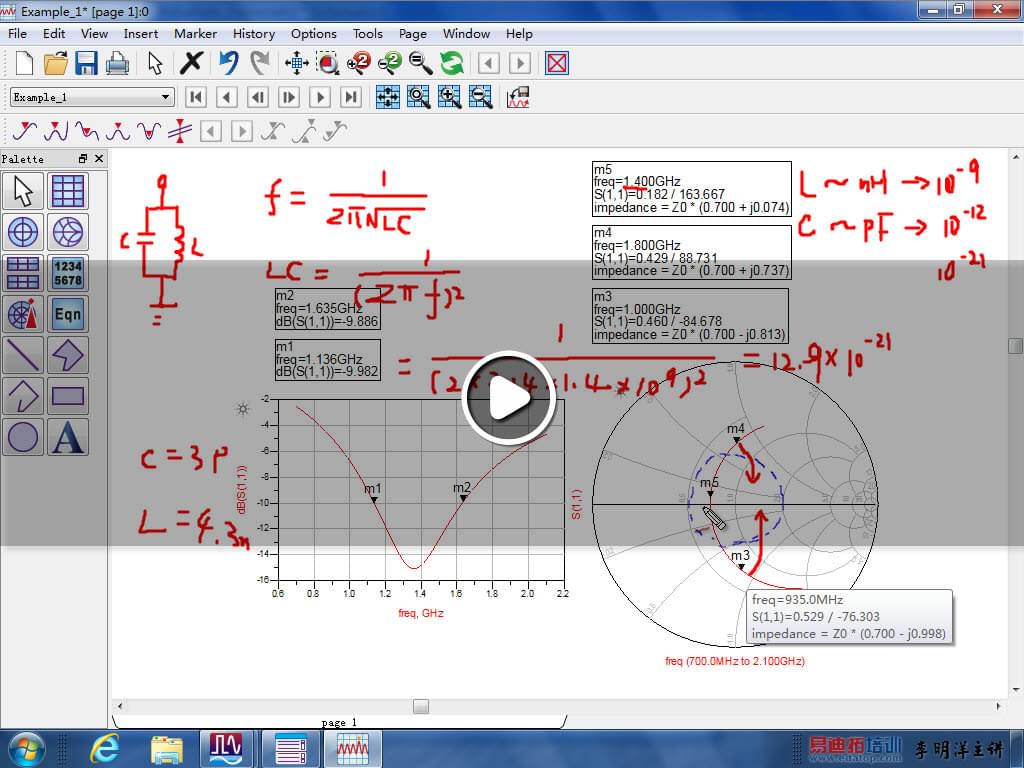Open a file with folder icon
The width and height of the screenshot is (1024, 768).
click(x=56, y=63)
